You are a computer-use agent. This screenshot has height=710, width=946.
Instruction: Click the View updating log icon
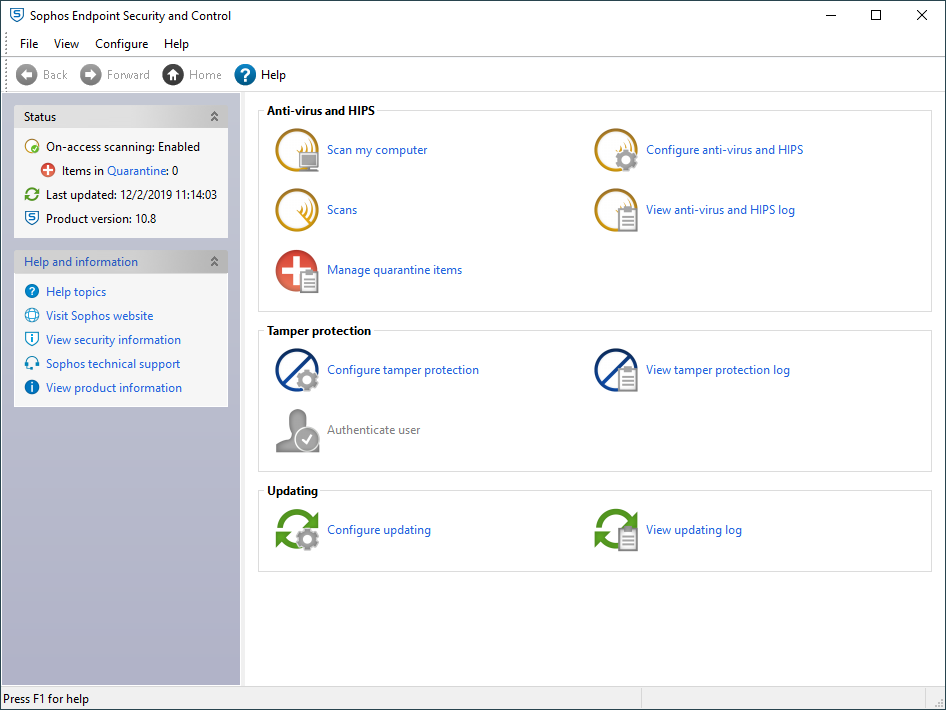(x=616, y=531)
